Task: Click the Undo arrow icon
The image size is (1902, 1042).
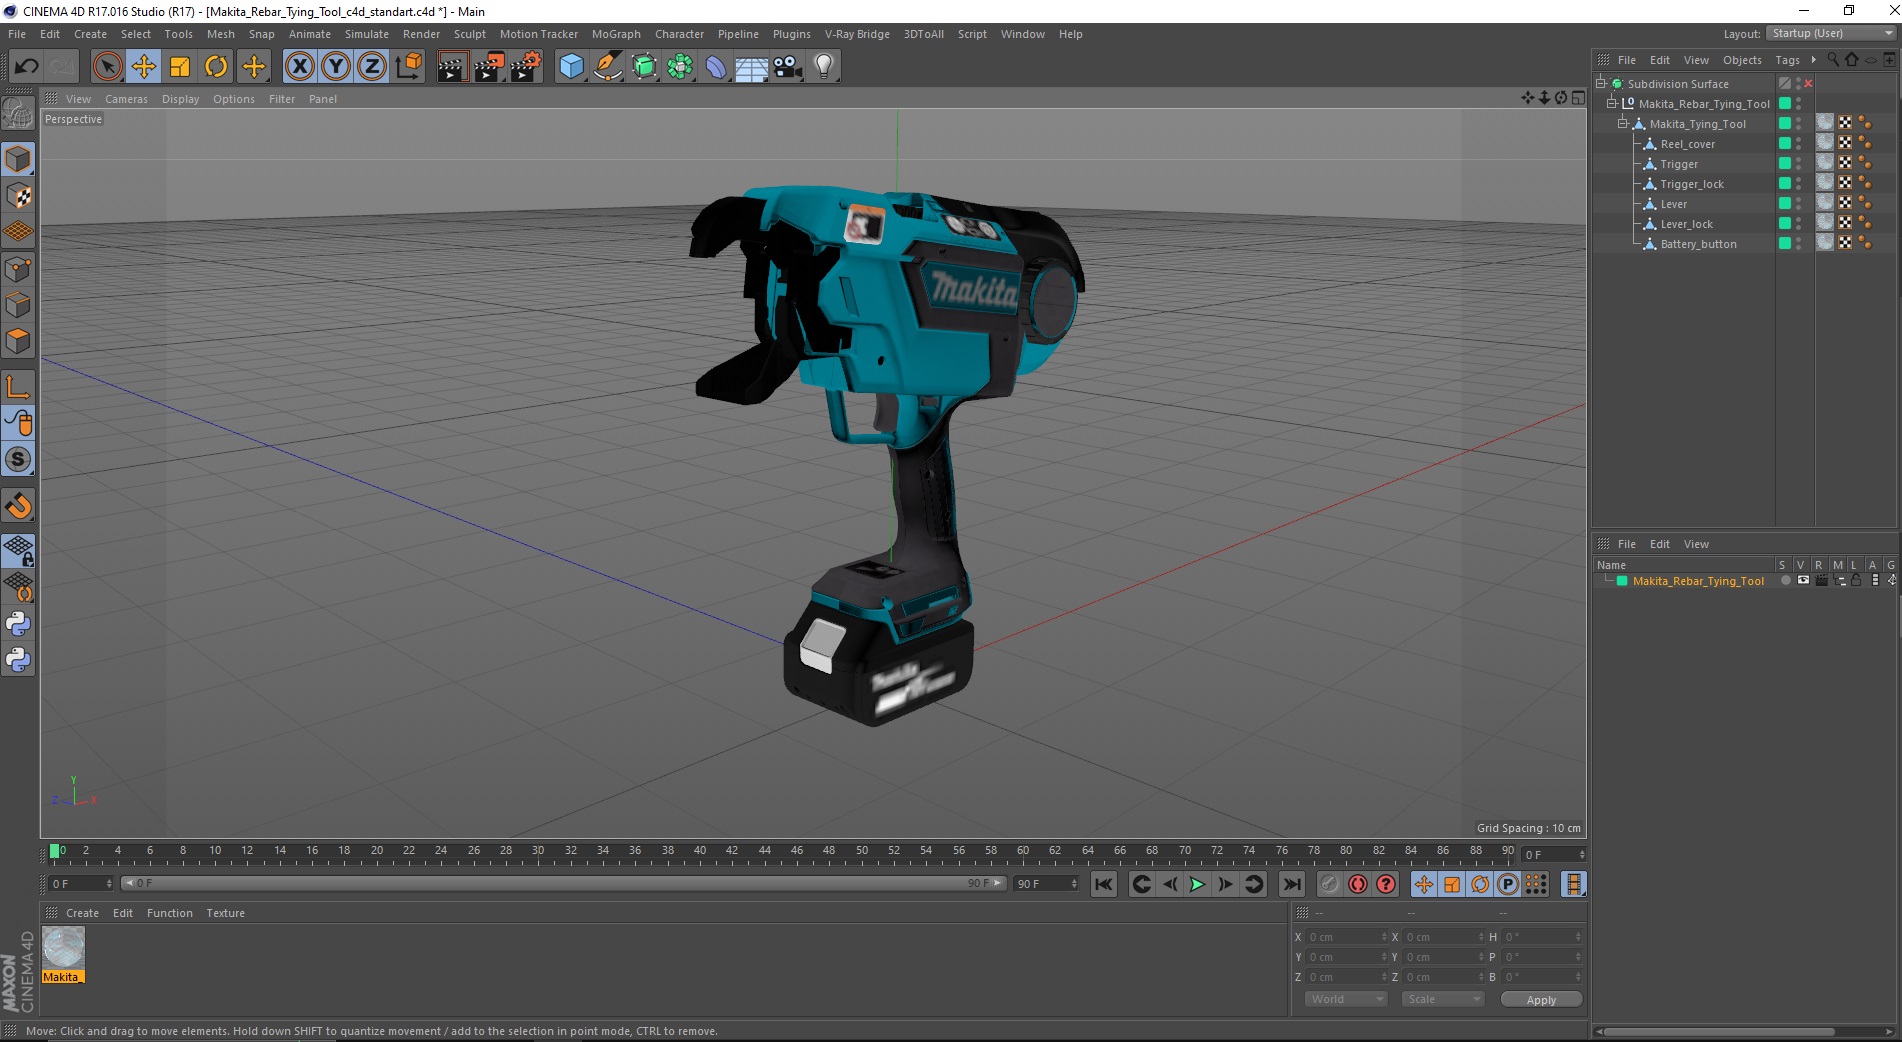Action: click(27, 67)
